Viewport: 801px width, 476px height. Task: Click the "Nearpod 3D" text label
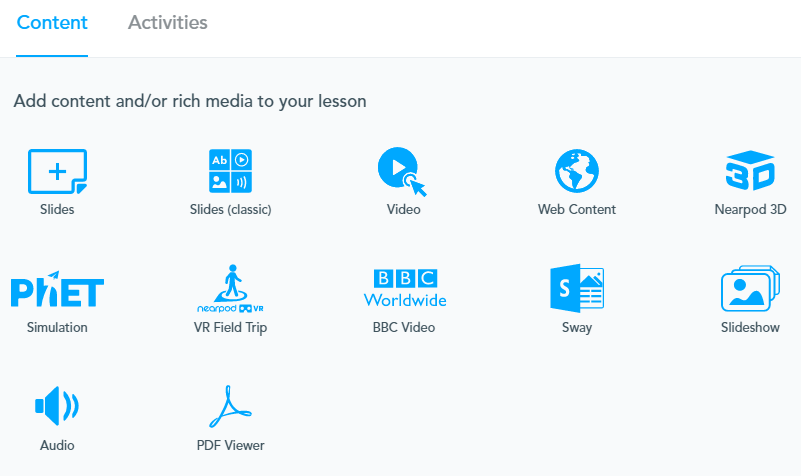751,210
